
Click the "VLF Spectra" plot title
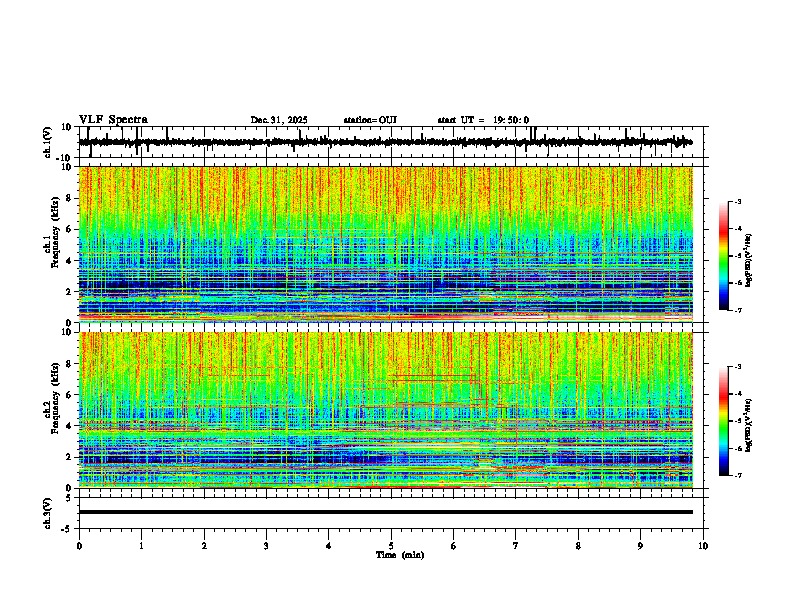tap(113, 120)
